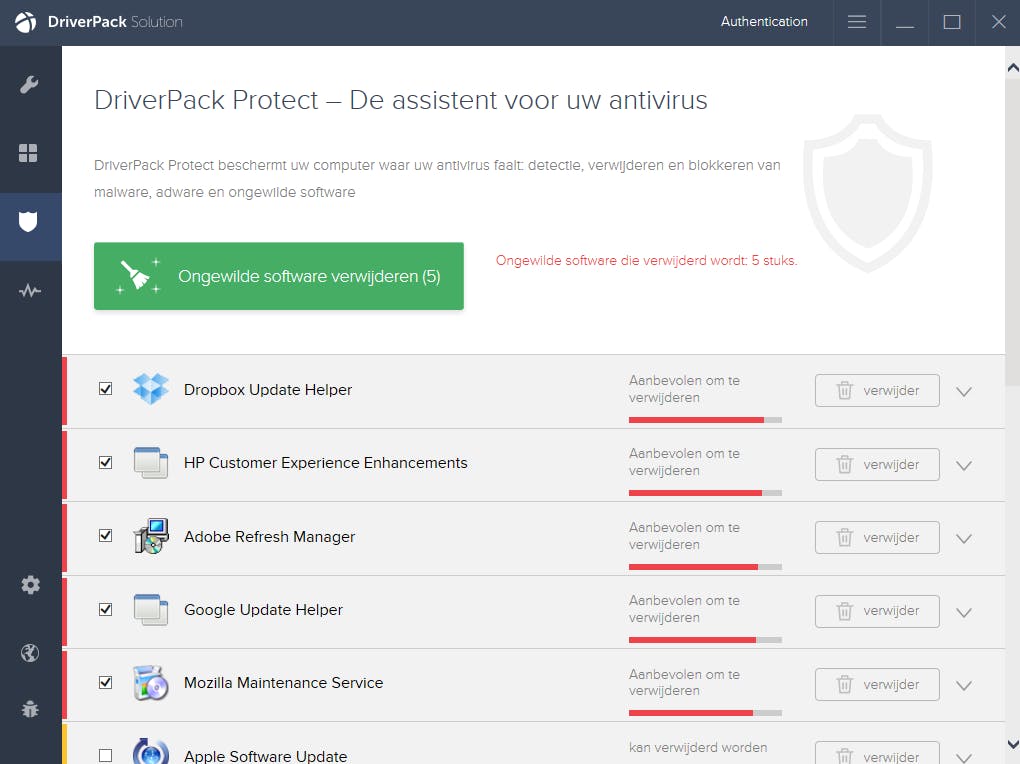Image resolution: width=1020 pixels, height=764 pixels.
Task: Click the globe language icon in sidebar
Action: point(30,653)
